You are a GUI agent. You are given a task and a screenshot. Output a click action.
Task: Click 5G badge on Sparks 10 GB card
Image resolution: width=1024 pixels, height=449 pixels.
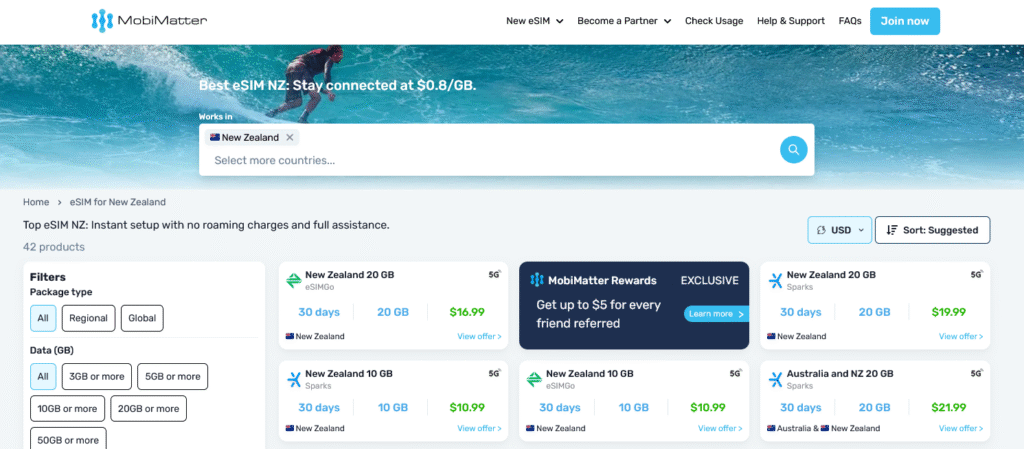(494, 374)
